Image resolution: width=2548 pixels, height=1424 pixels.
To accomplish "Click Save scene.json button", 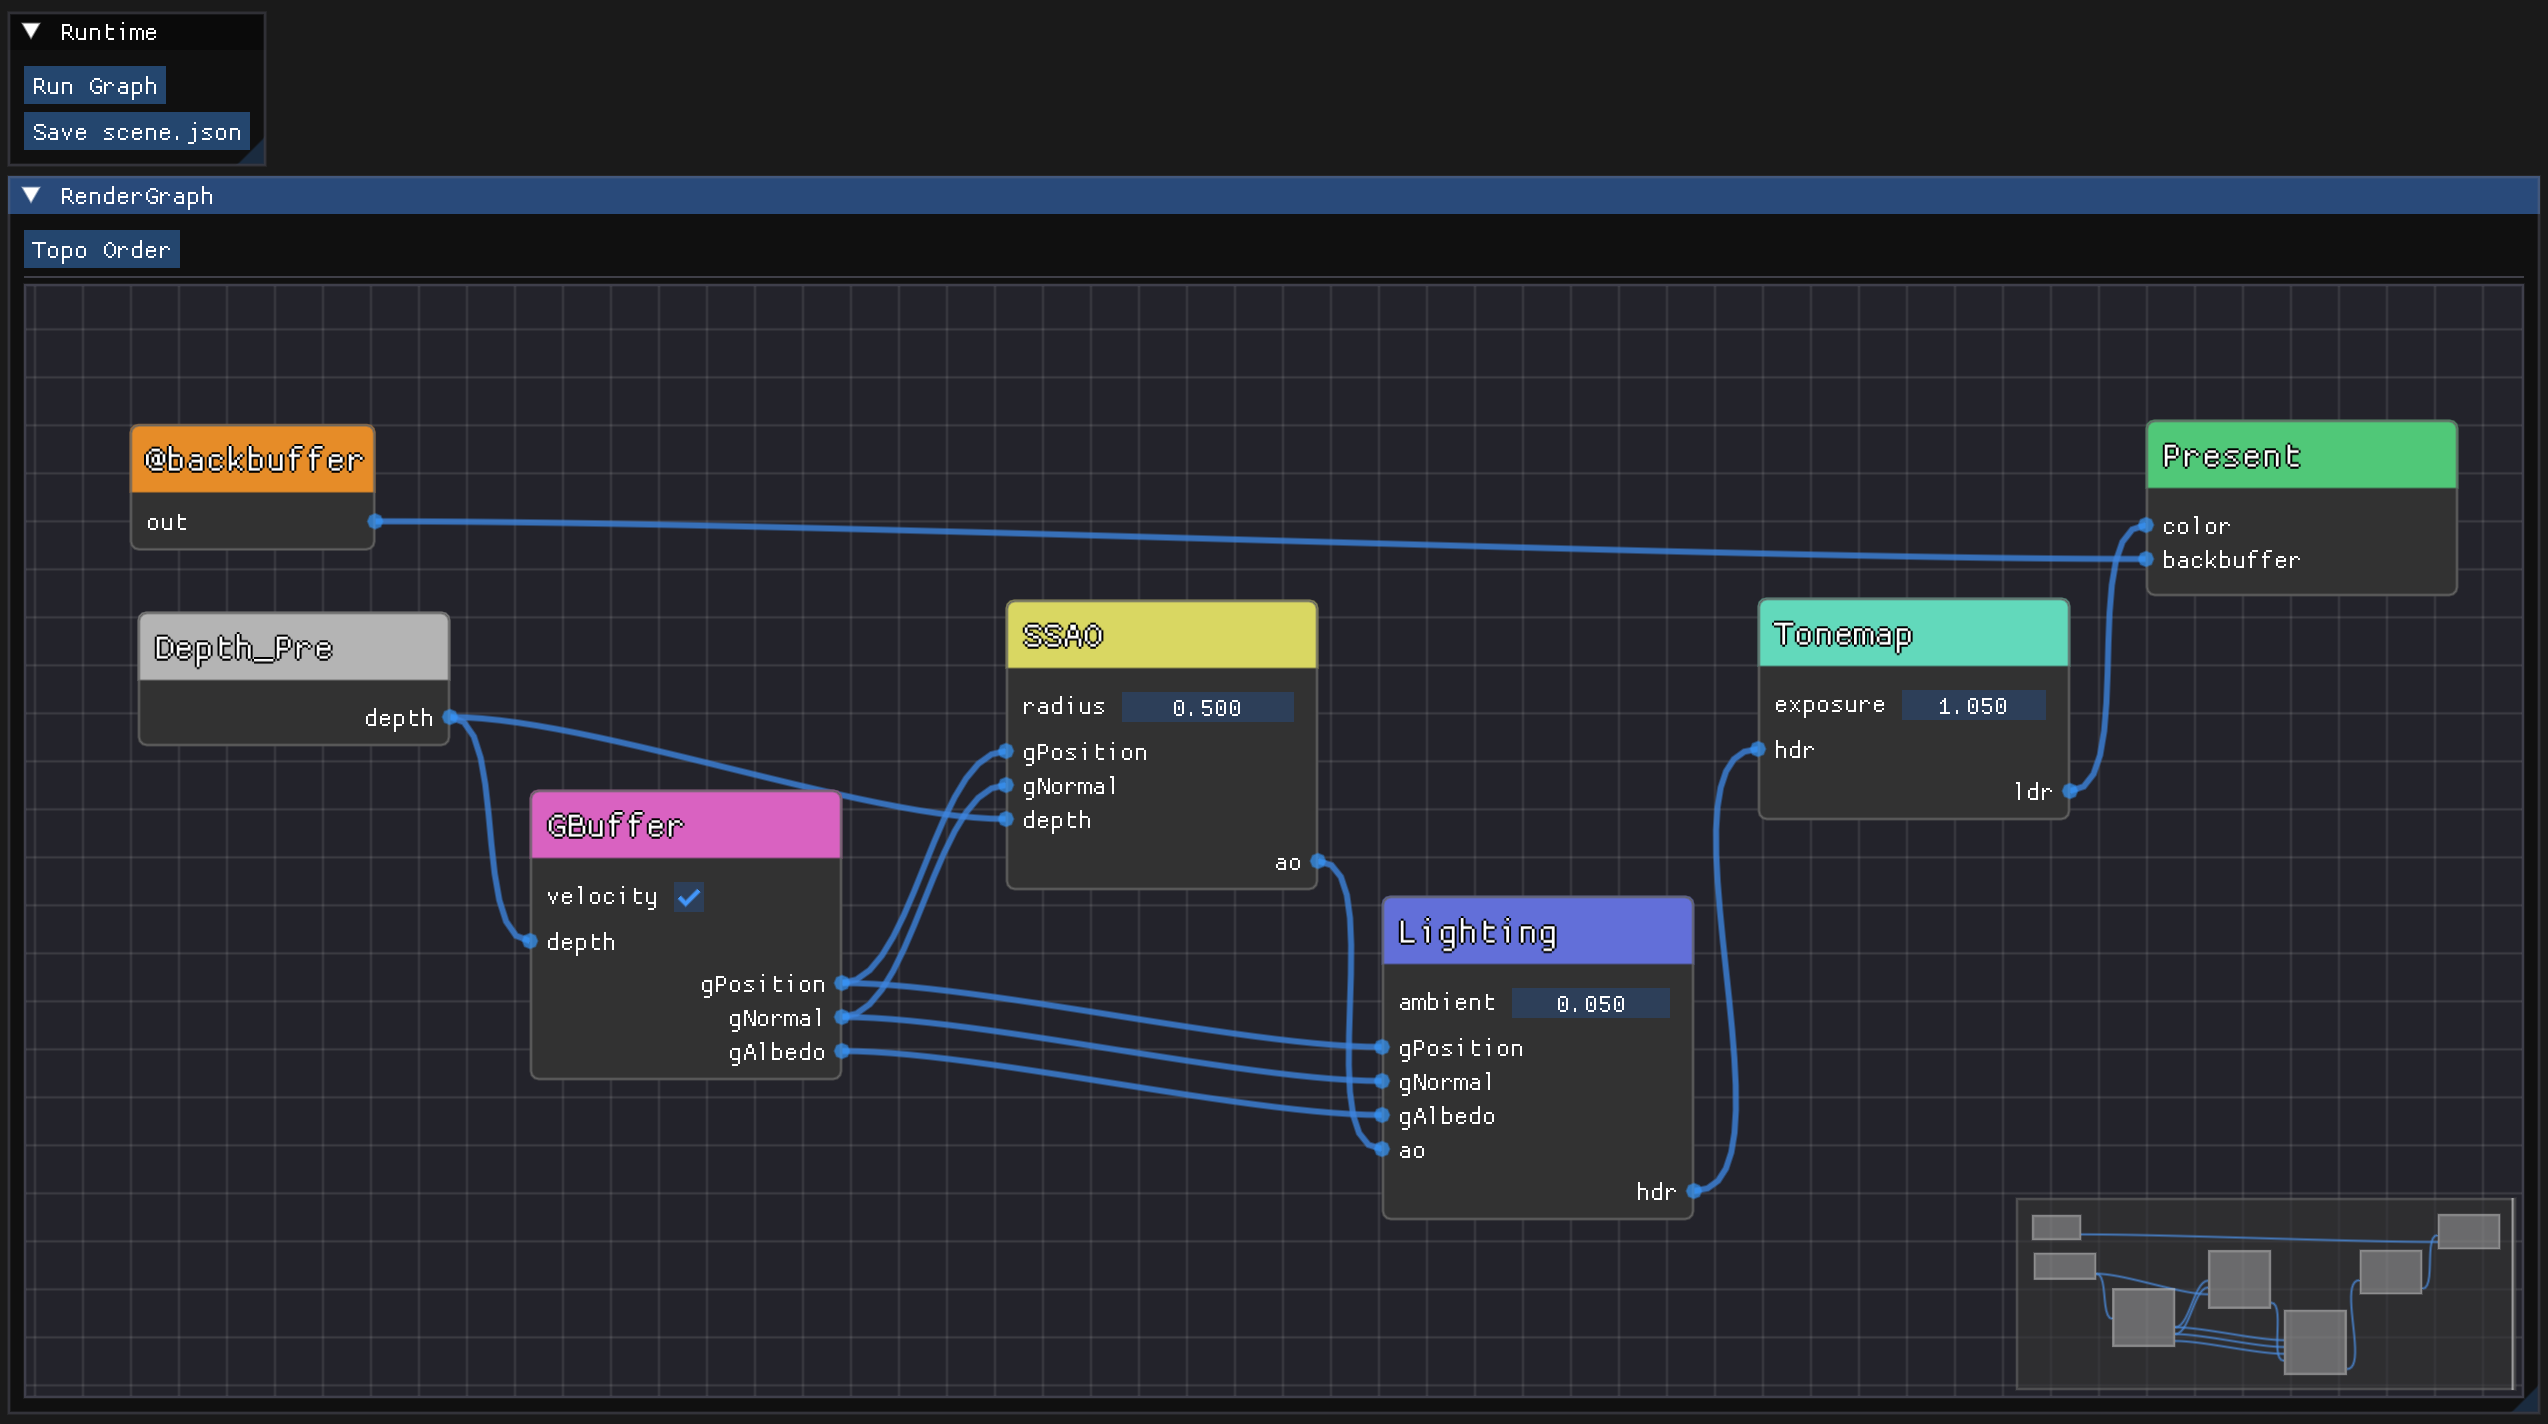I will pyautogui.click(x=137, y=132).
